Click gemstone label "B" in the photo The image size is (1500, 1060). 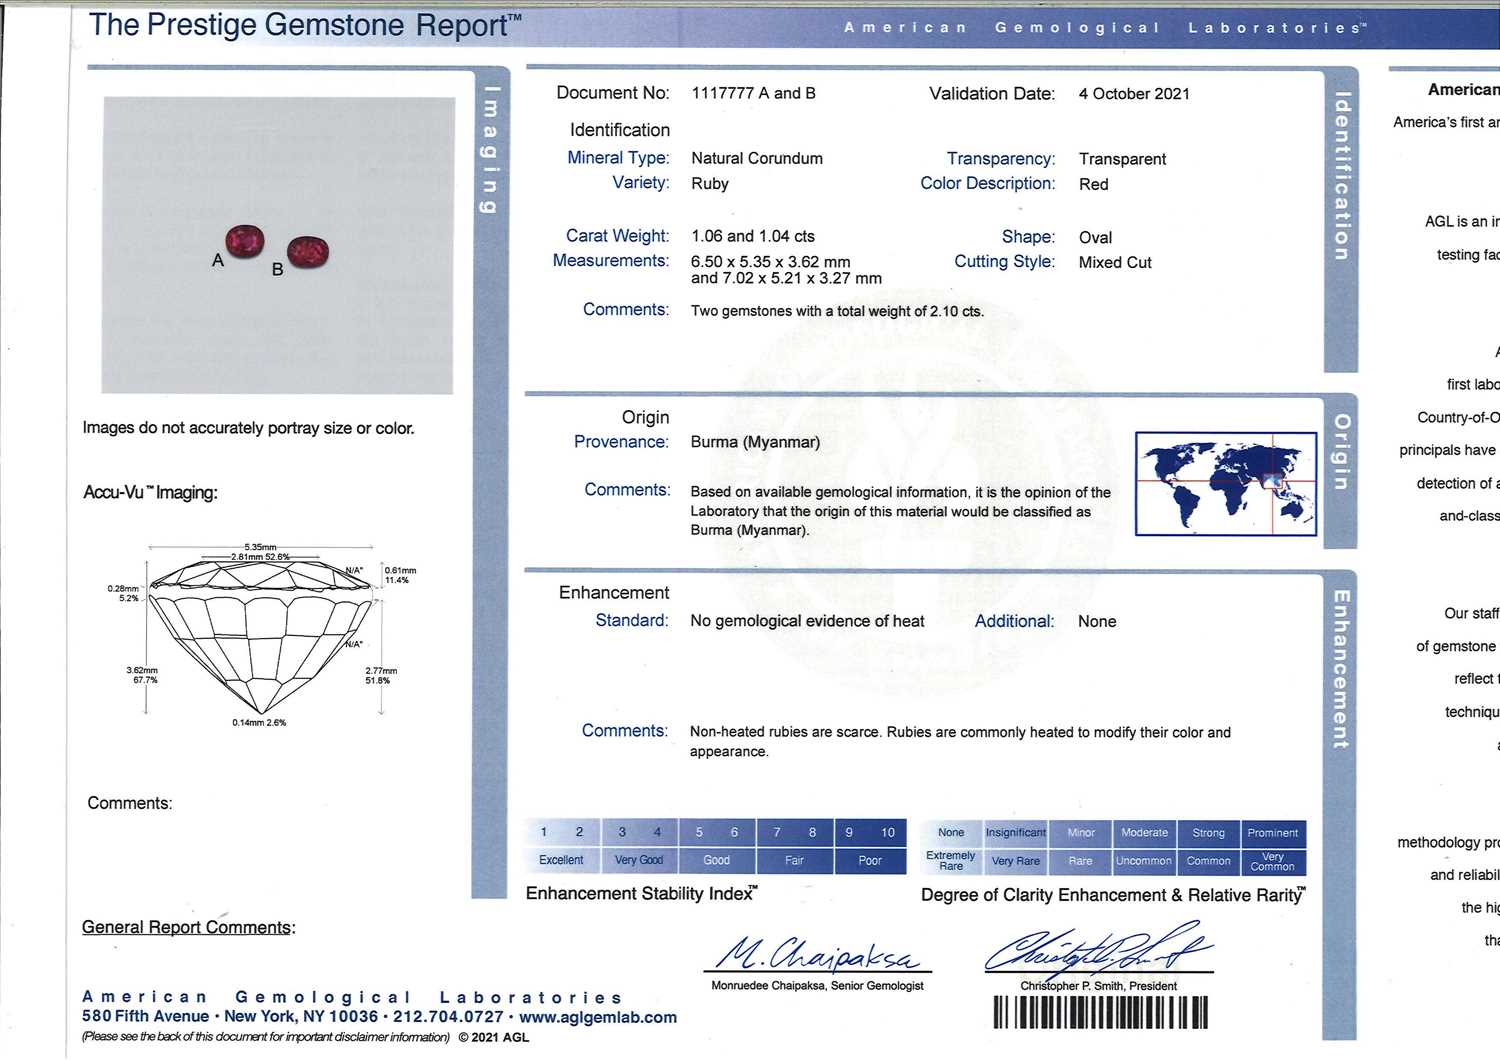[277, 269]
